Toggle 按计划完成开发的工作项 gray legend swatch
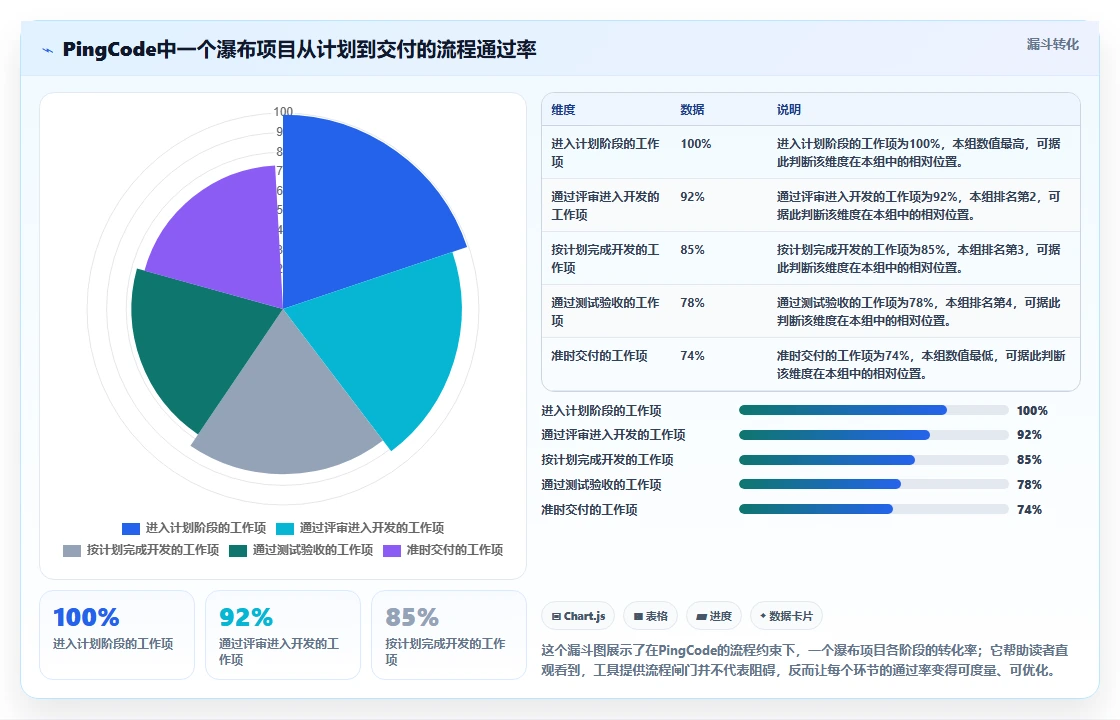Viewport: 1120px width, 720px height. pyautogui.click(x=72, y=551)
